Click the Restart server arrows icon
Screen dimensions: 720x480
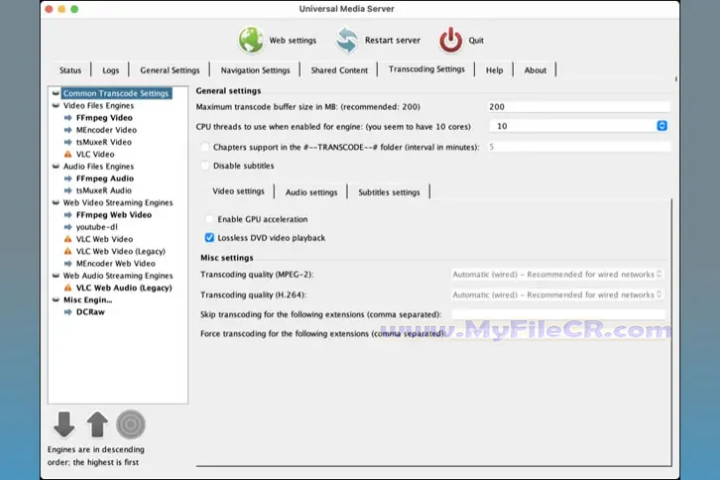[347, 40]
